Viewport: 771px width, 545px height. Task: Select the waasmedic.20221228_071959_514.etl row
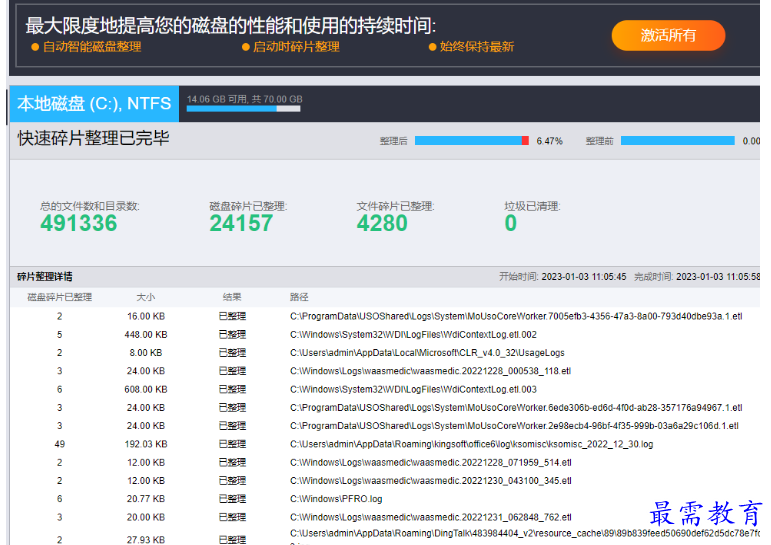[385, 462]
